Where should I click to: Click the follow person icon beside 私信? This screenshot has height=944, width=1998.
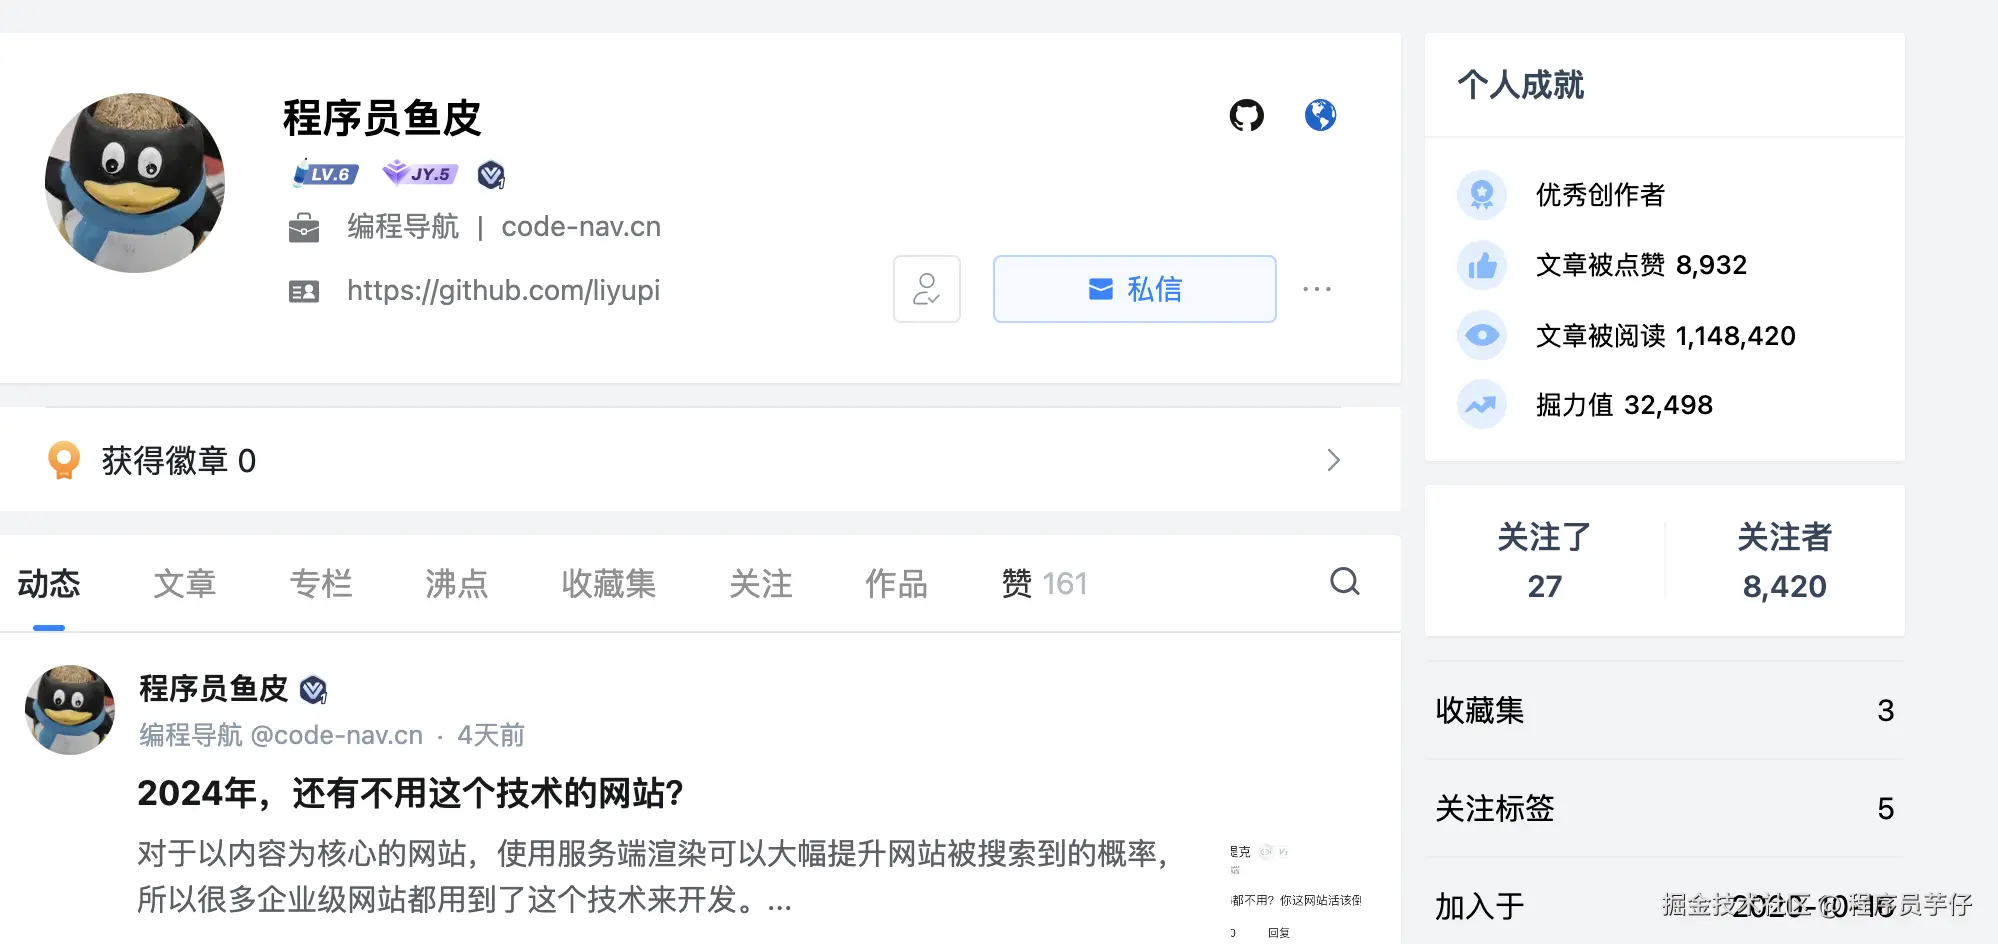(926, 289)
